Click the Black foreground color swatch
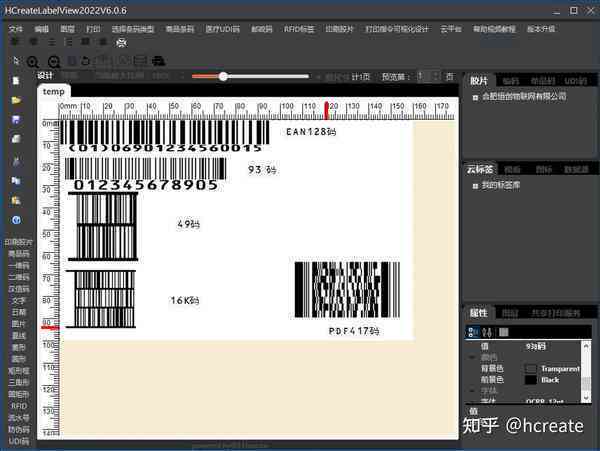Viewport: 600px width, 451px height. [530, 380]
